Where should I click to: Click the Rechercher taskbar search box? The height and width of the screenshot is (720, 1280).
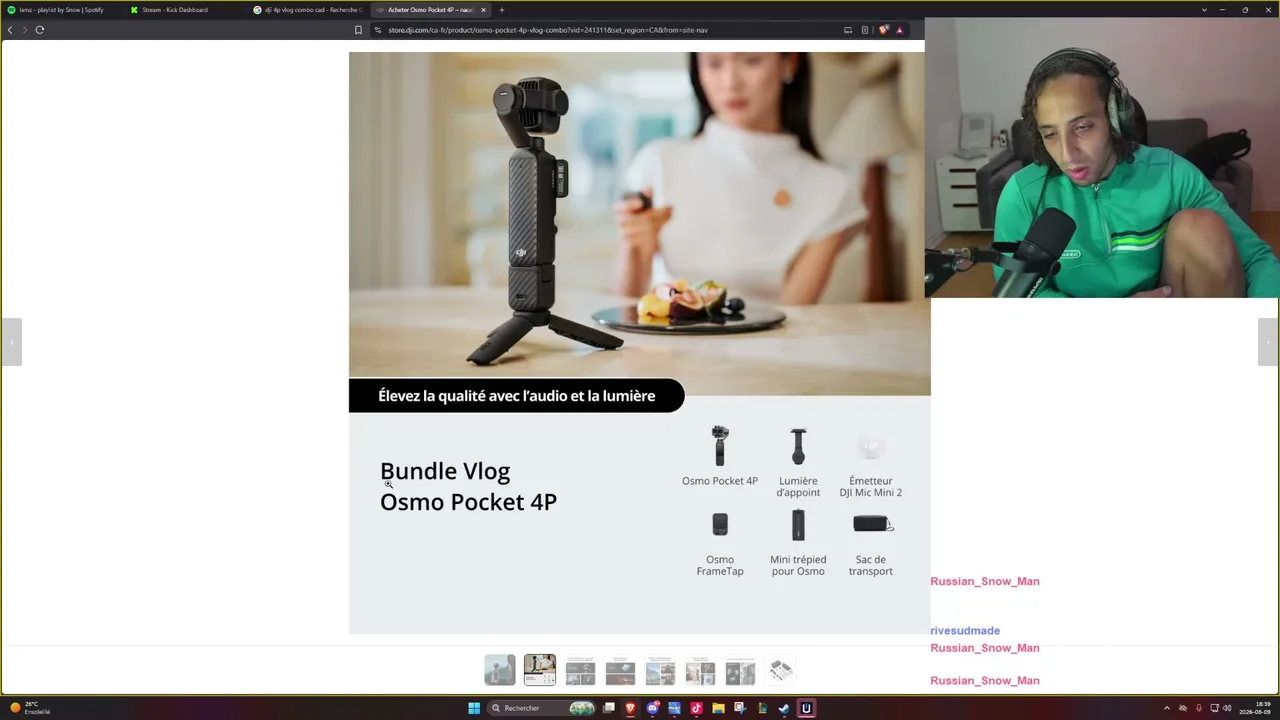click(x=541, y=708)
